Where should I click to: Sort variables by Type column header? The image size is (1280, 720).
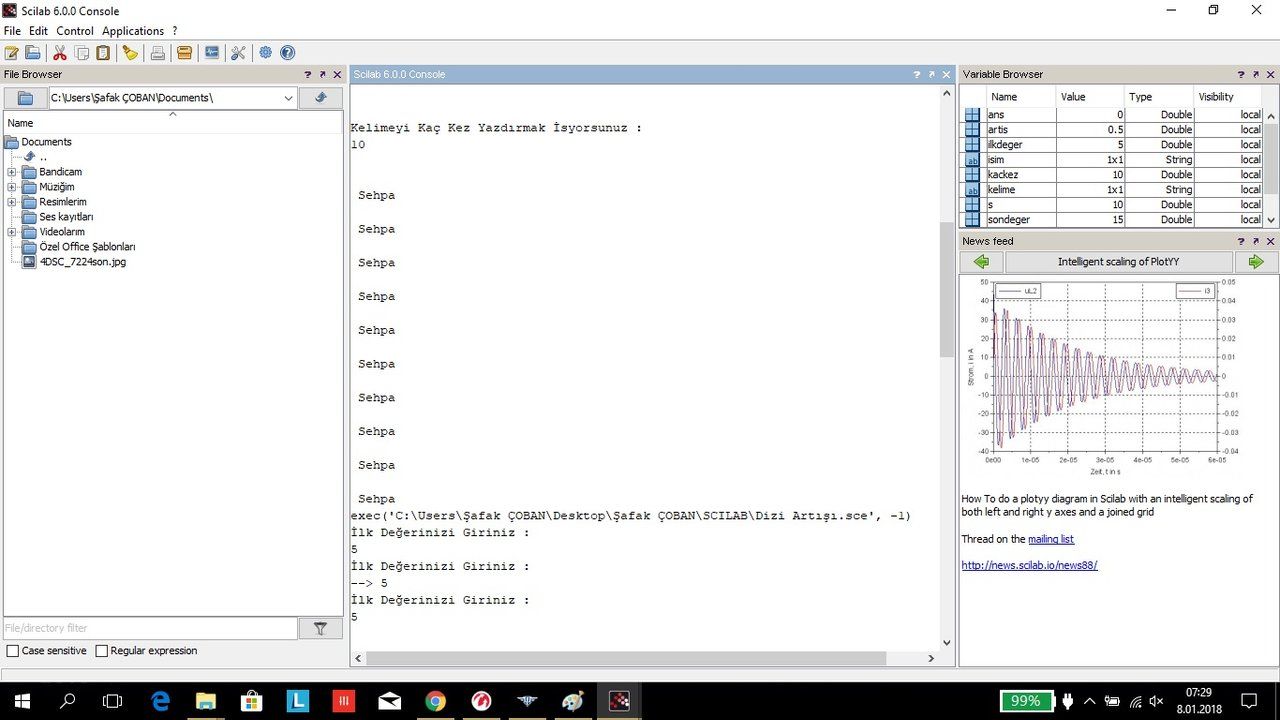(1160, 97)
